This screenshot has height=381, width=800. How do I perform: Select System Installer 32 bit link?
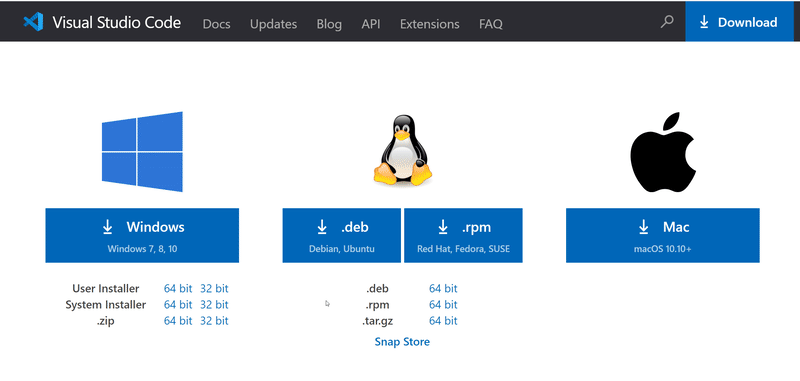(214, 305)
